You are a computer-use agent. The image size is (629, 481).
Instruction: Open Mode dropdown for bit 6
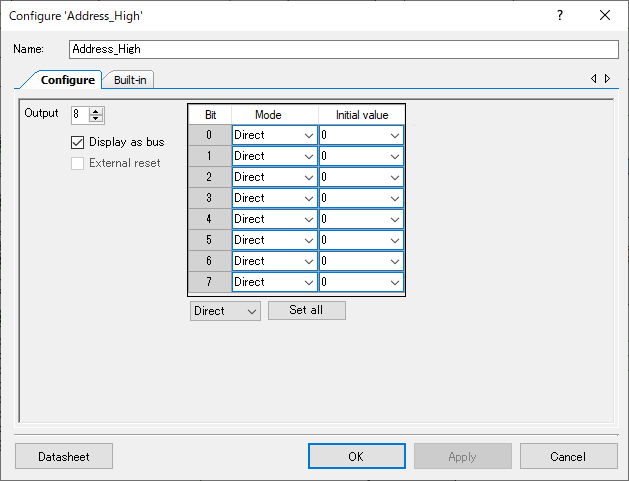tap(275, 261)
